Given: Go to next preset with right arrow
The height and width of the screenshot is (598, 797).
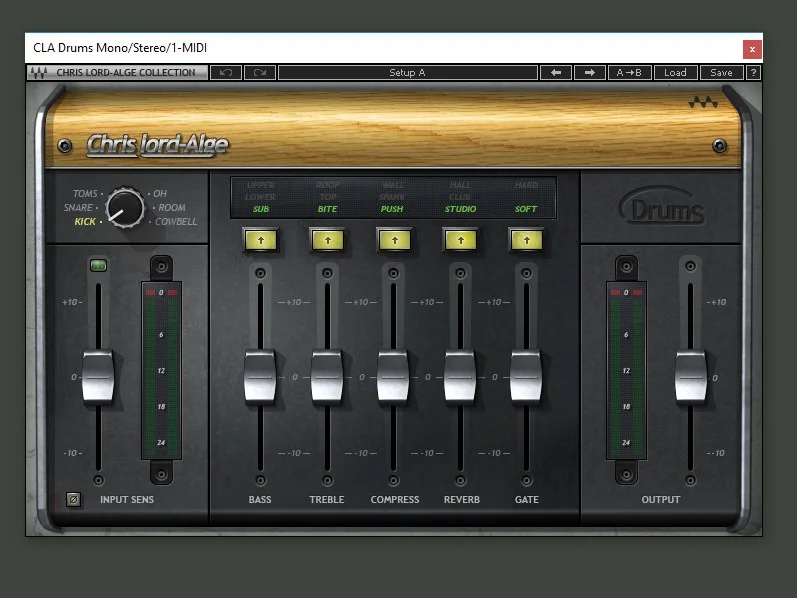Looking at the screenshot, I should [590, 73].
